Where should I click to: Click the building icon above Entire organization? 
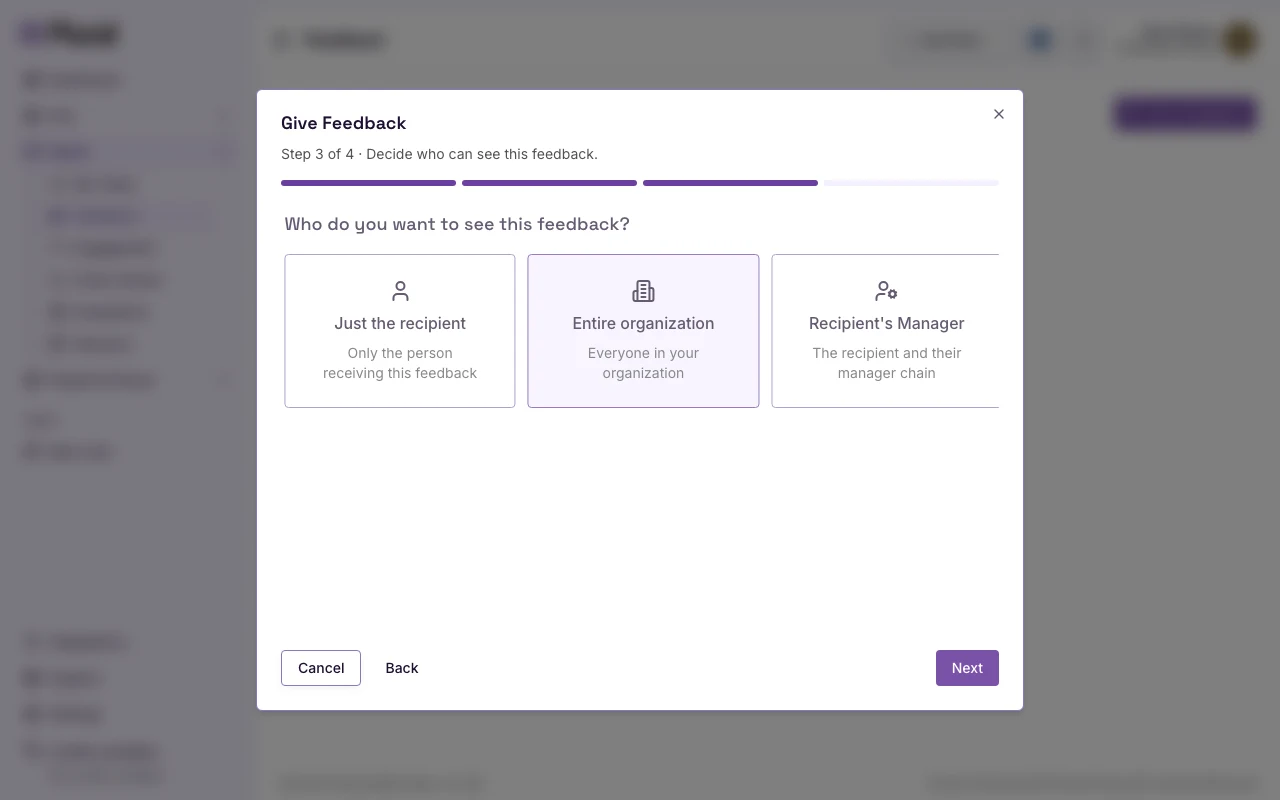point(643,291)
